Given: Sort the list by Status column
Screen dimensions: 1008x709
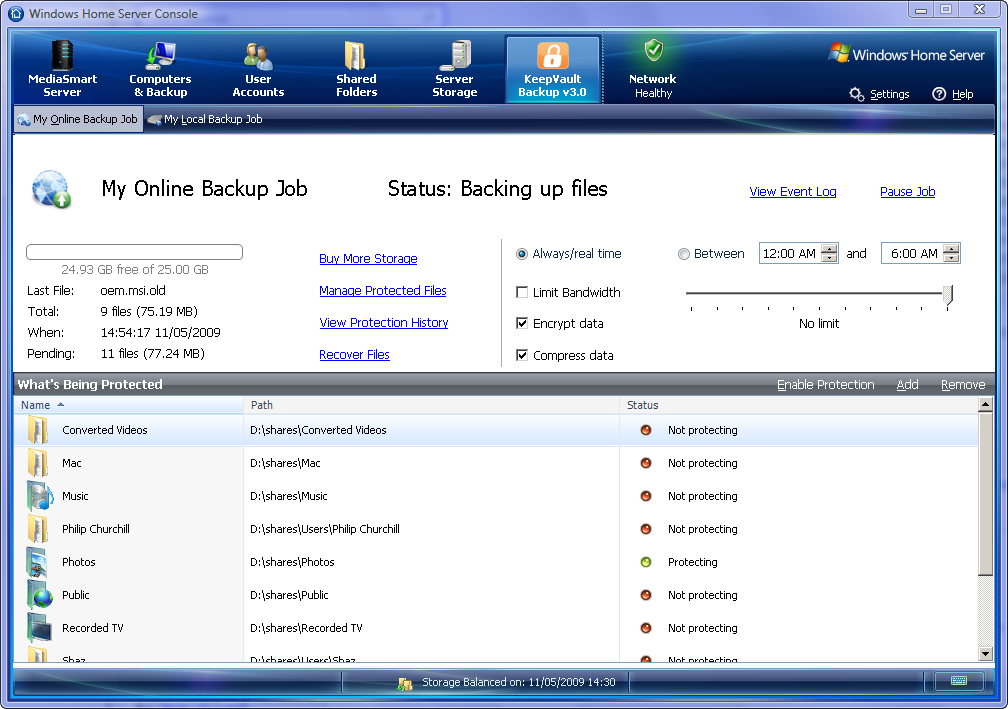Looking at the screenshot, I should click(799, 405).
